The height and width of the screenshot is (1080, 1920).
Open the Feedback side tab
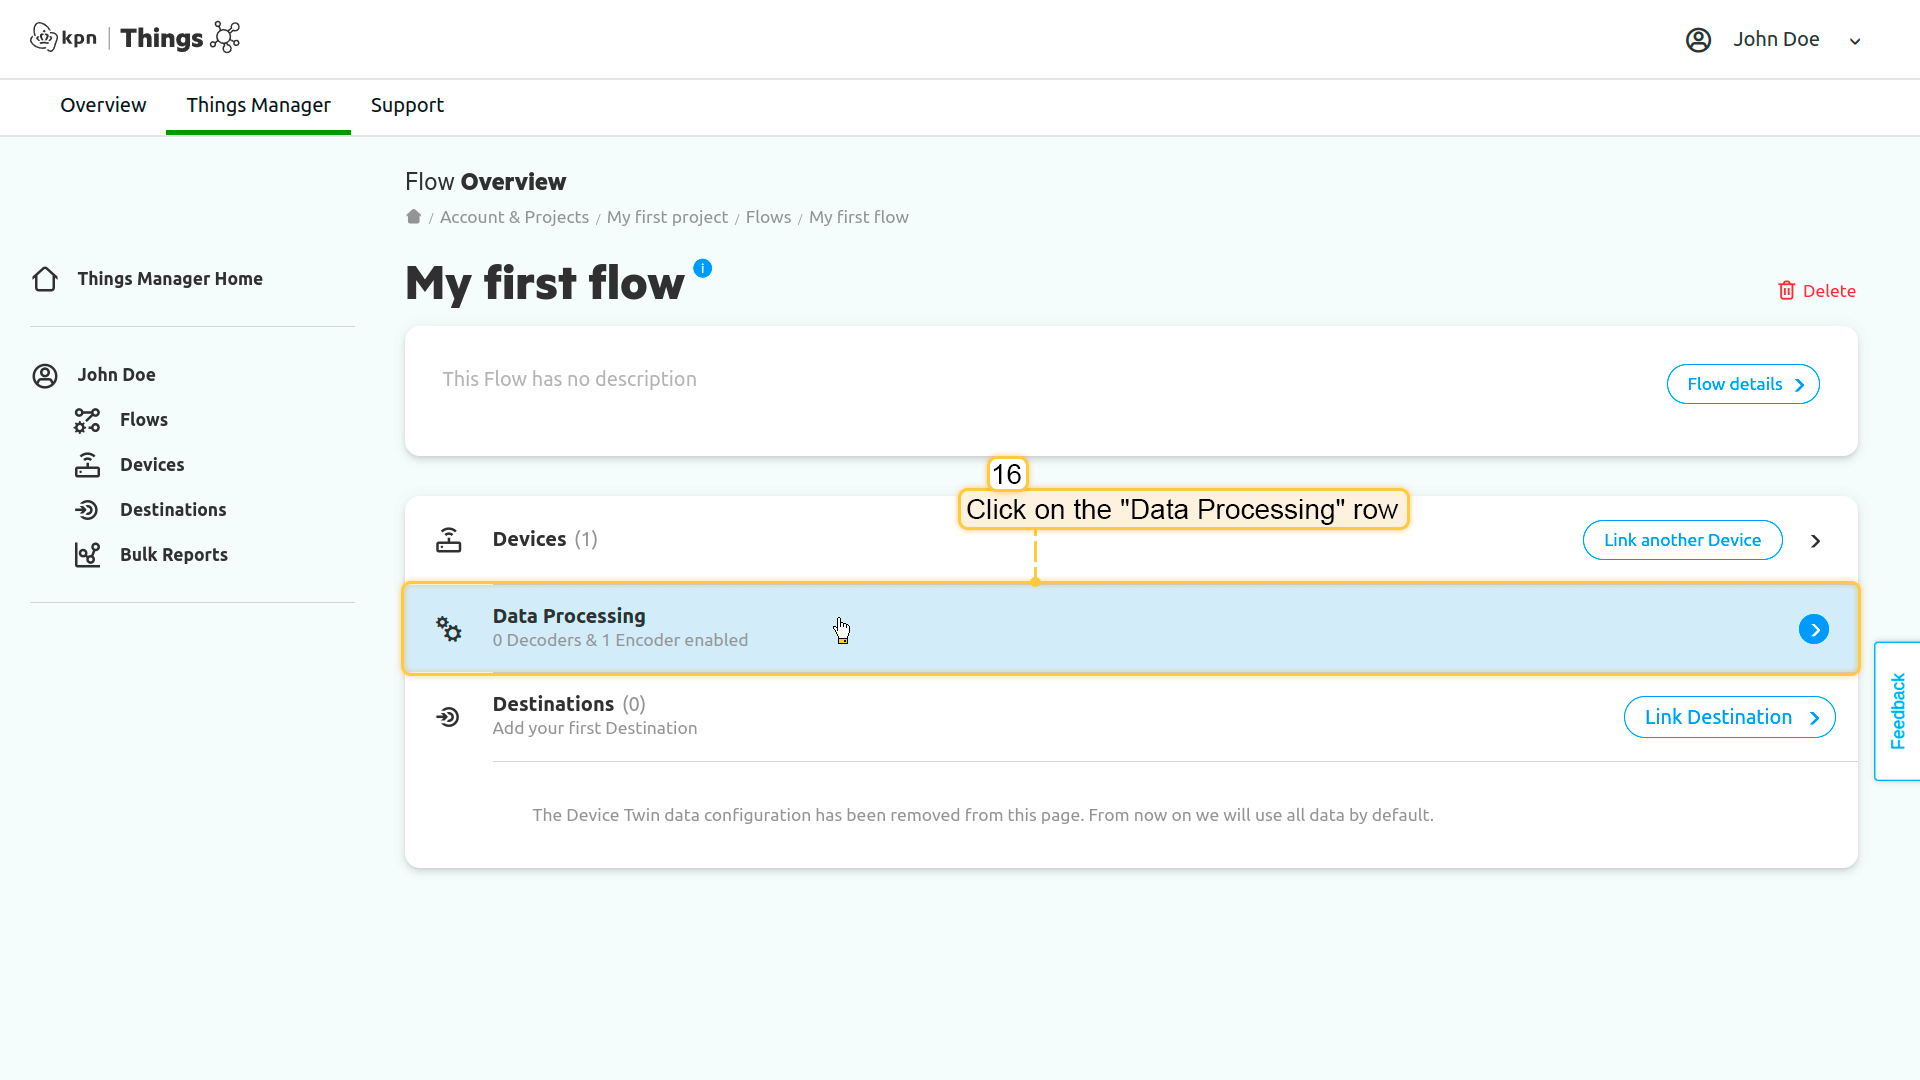[x=1897, y=711]
